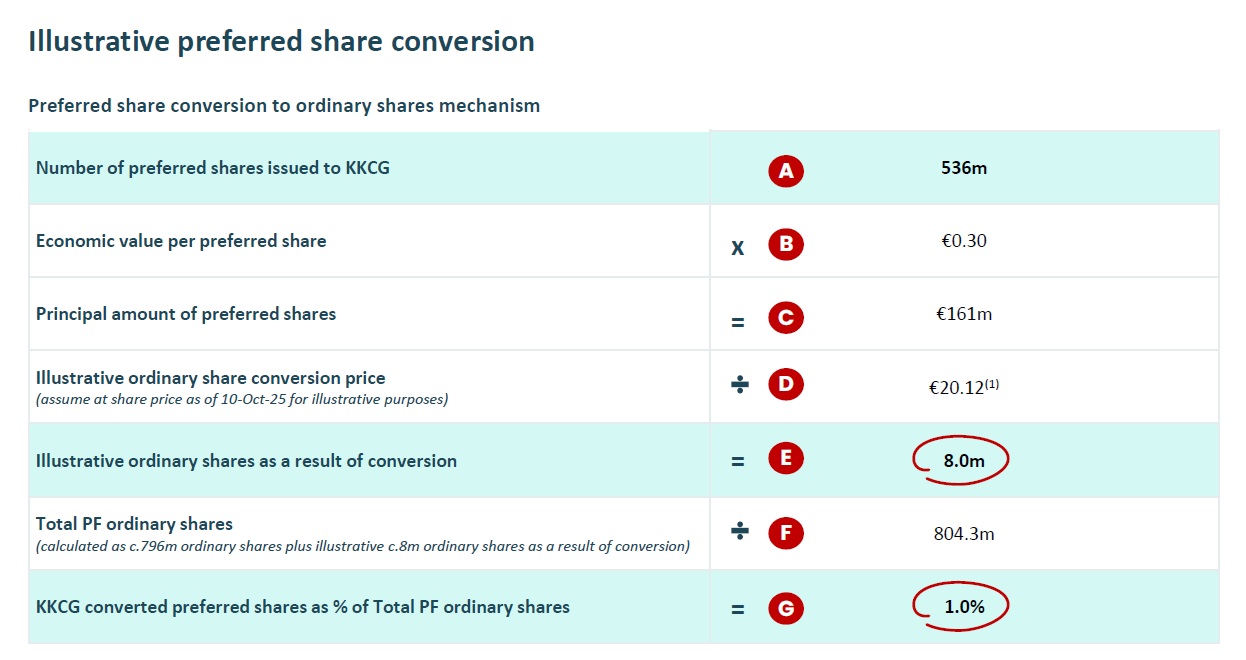Click the €161m principal amount
Image resolution: width=1246 pixels, height=660 pixels.
(964, 314)
